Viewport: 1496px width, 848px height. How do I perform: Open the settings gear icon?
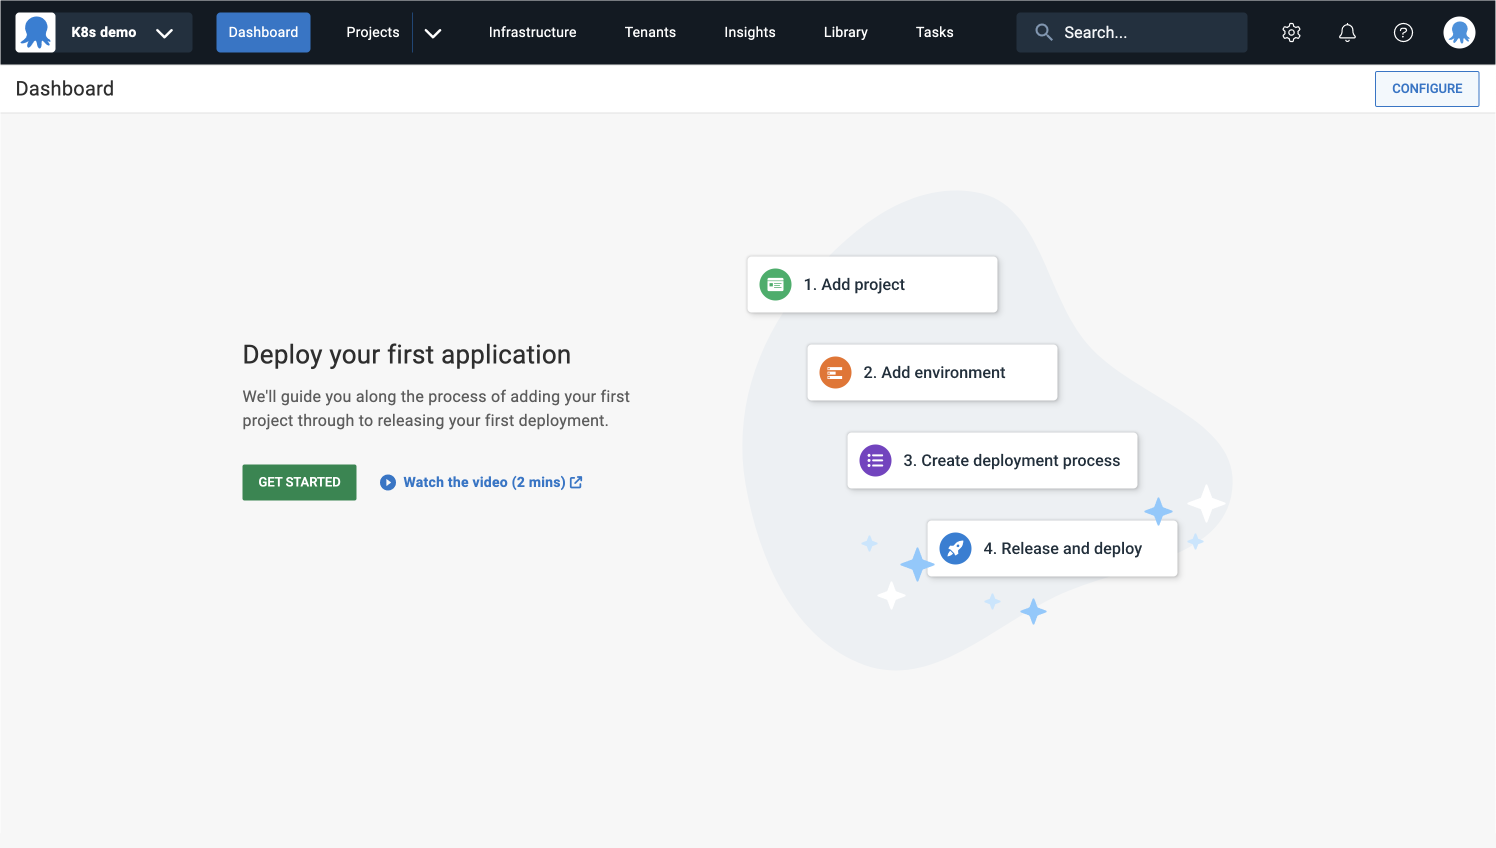pos(1291,33)
